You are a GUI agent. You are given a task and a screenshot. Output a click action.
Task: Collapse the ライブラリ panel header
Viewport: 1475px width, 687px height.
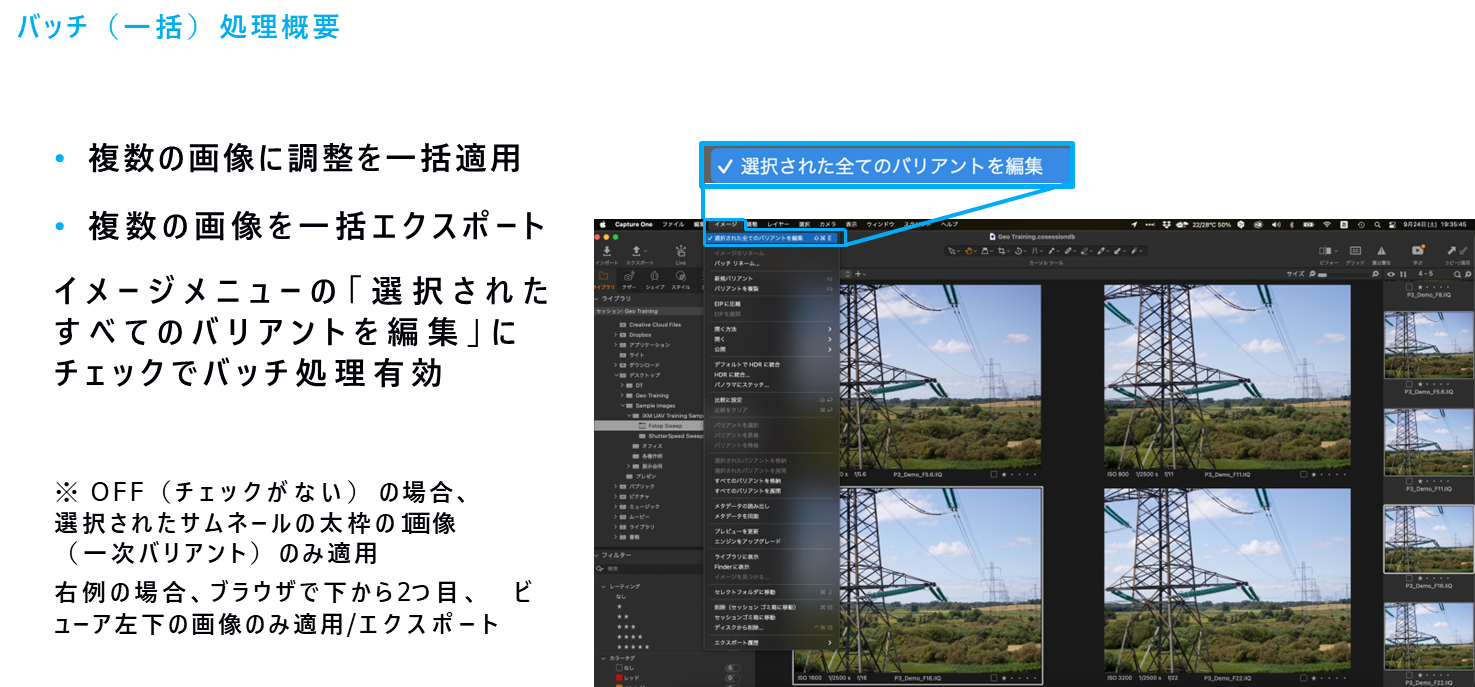[599, 298]
